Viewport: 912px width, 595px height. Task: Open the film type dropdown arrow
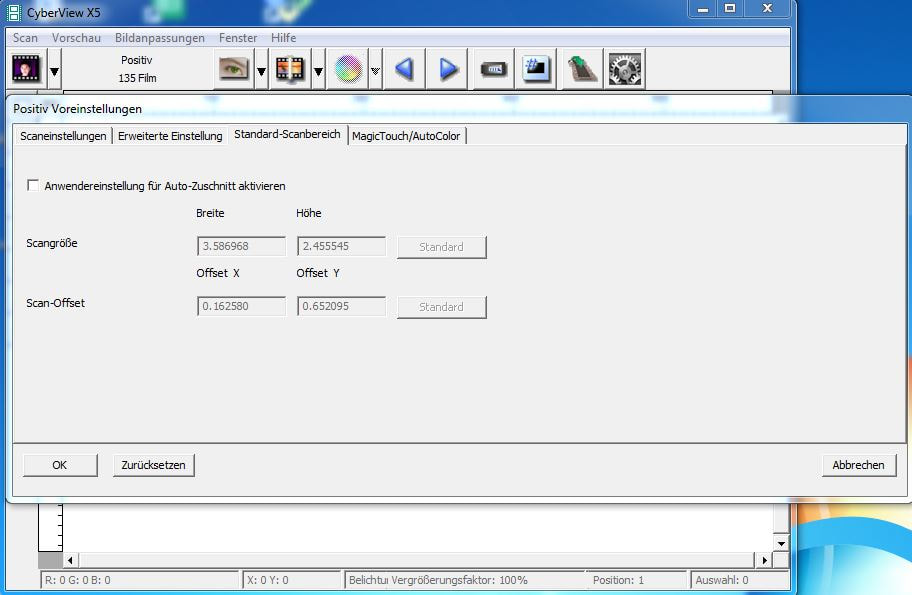(54, 71)
